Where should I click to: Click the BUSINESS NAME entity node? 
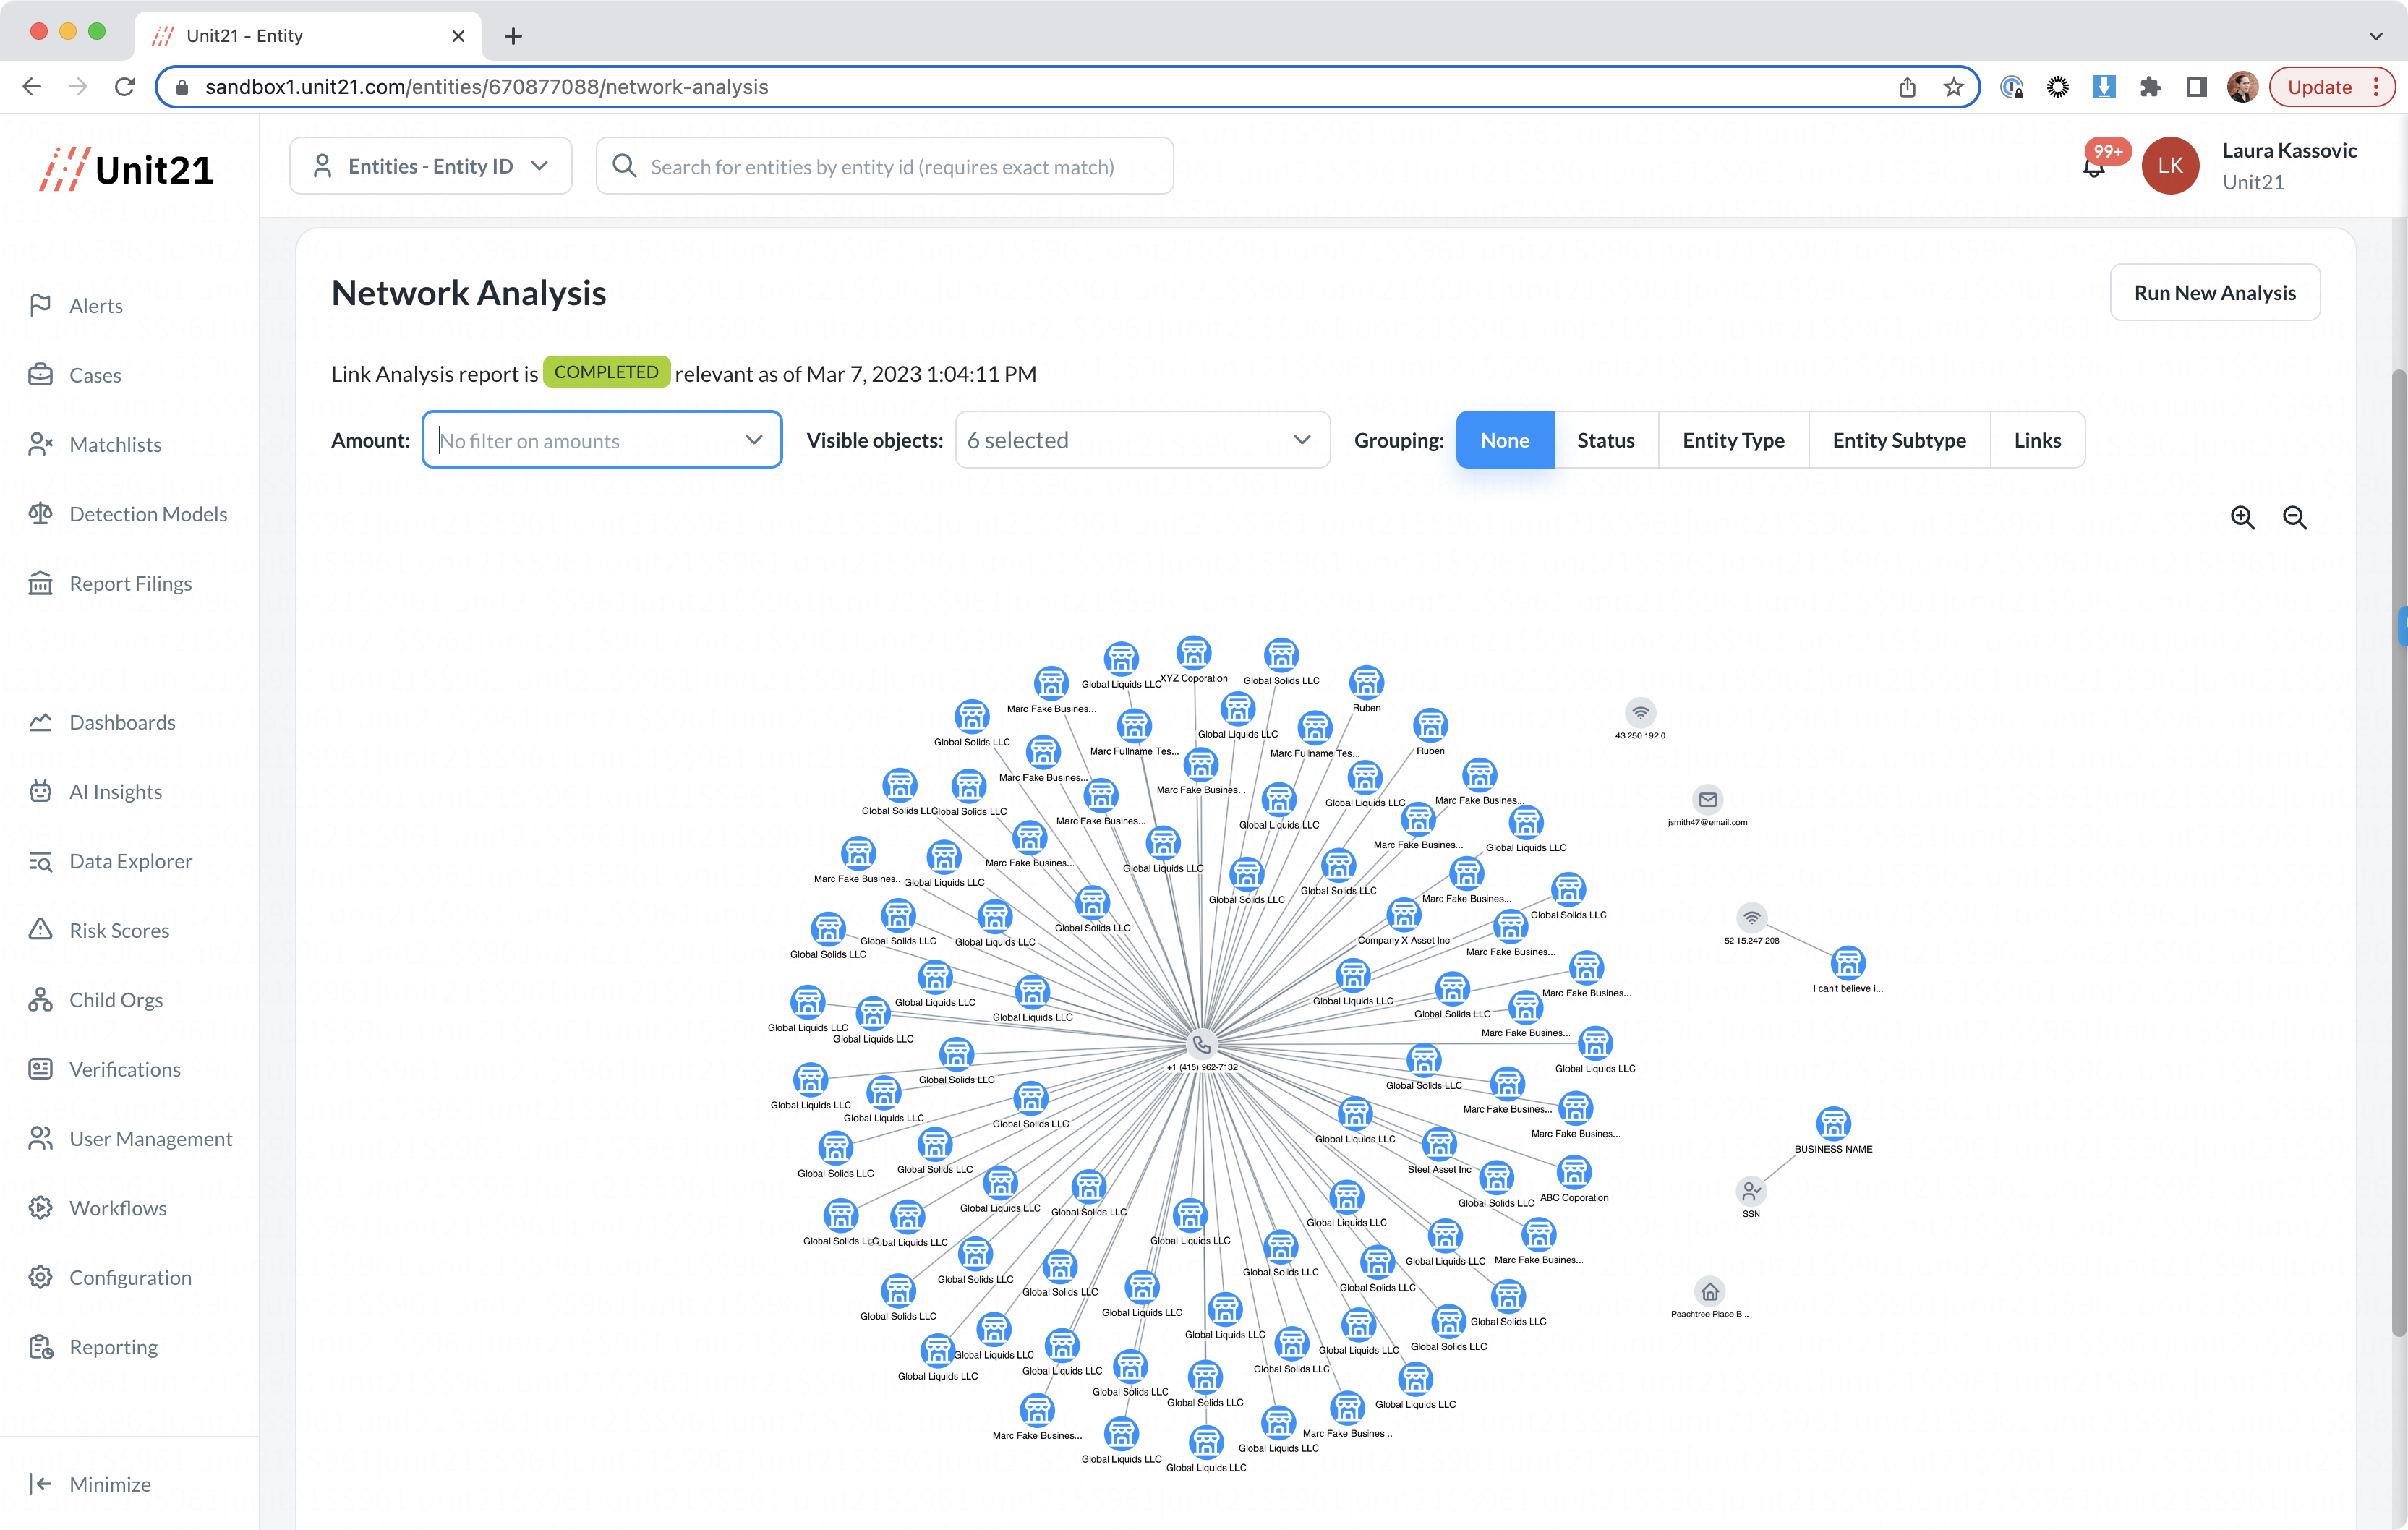(1832, 1124)
